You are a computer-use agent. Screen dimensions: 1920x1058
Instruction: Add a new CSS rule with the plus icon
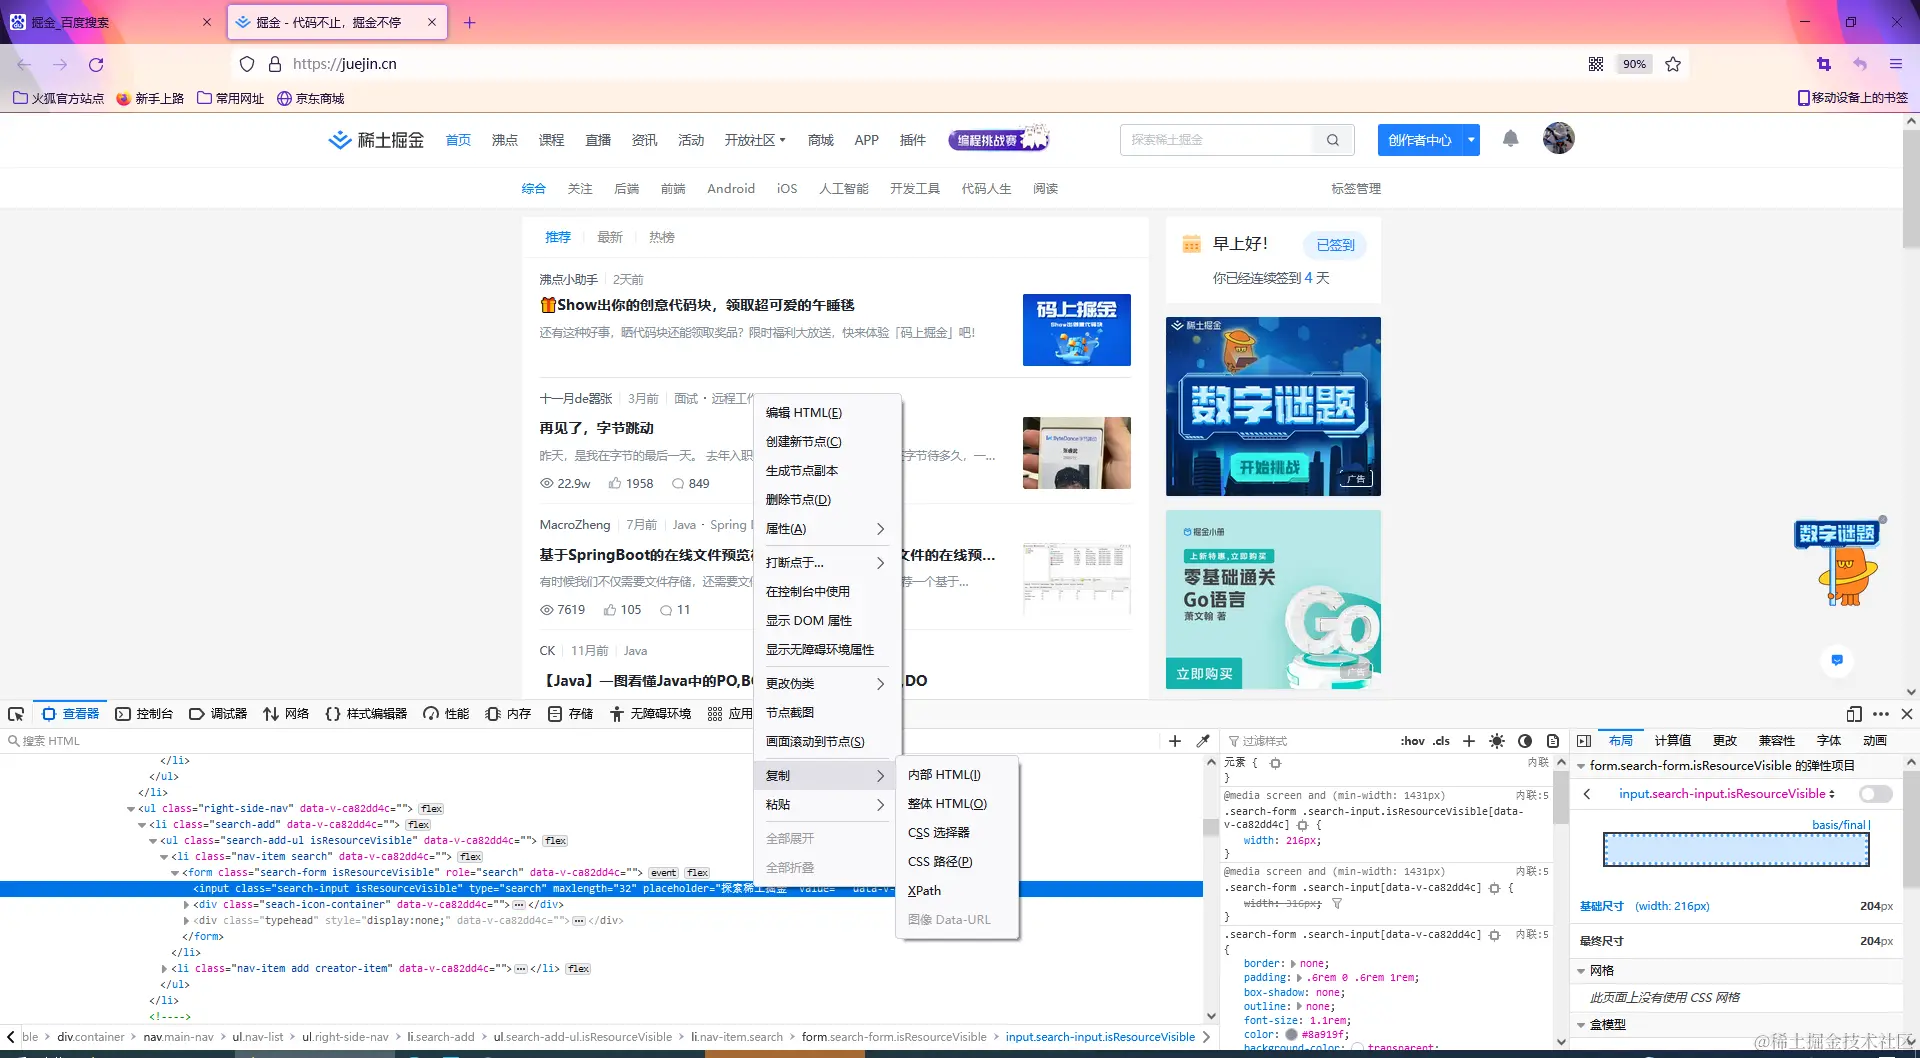pyautogui.click(x=1468, y=741)
